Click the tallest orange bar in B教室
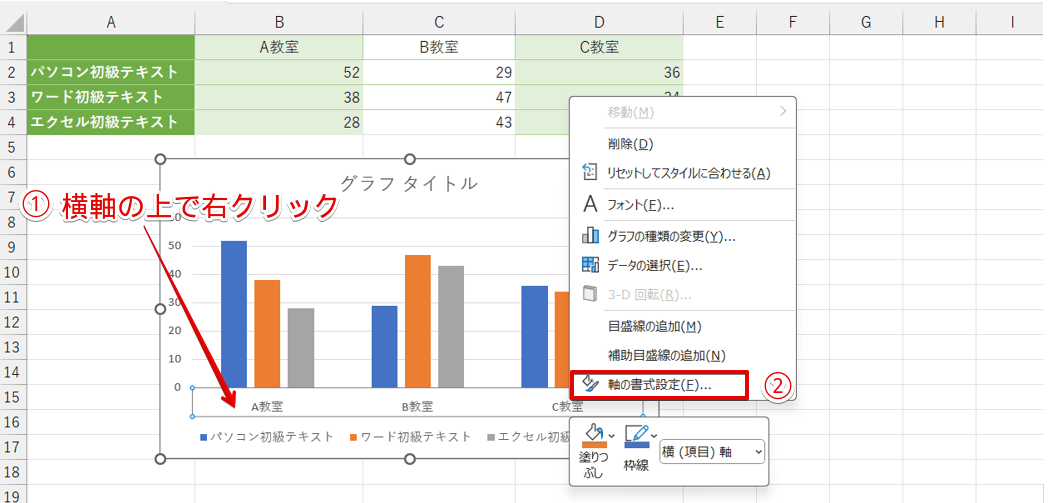 (417, 320)
